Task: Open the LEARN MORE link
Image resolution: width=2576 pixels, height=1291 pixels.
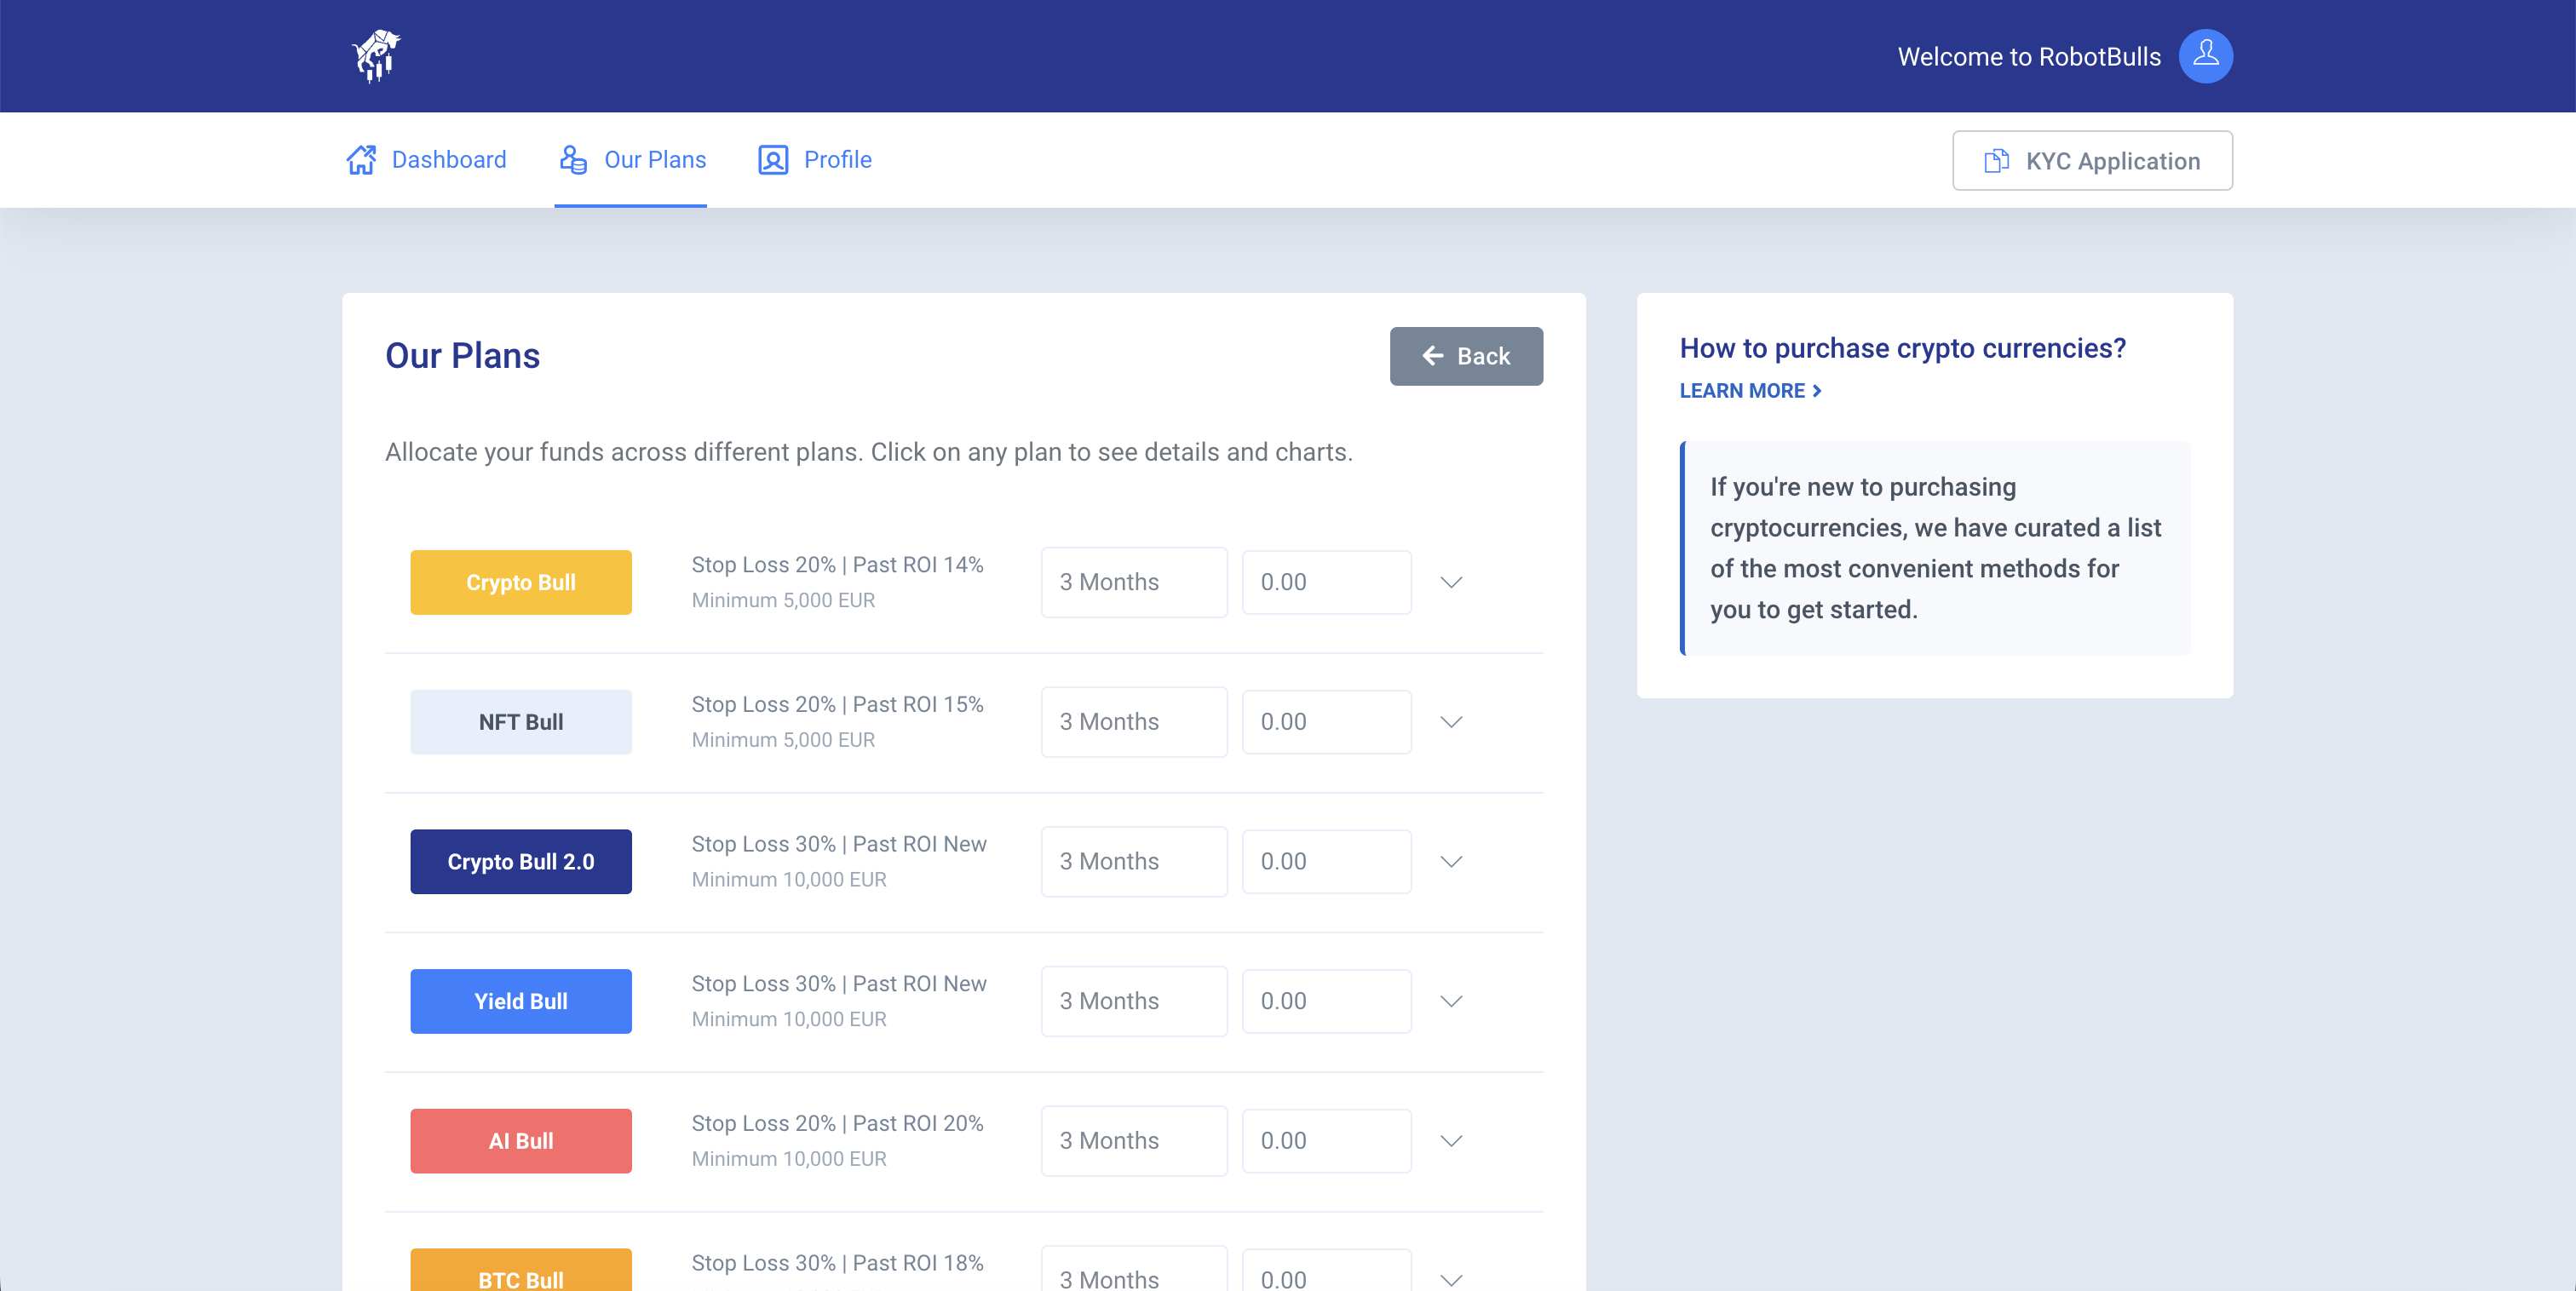Action: [x=1743, y=391]
